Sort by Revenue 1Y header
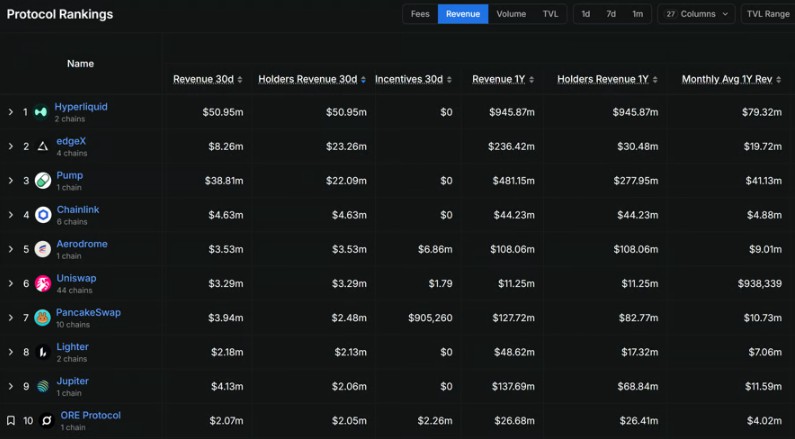The width and height of the screenshot is (795, 439). (x=498, y=80)
